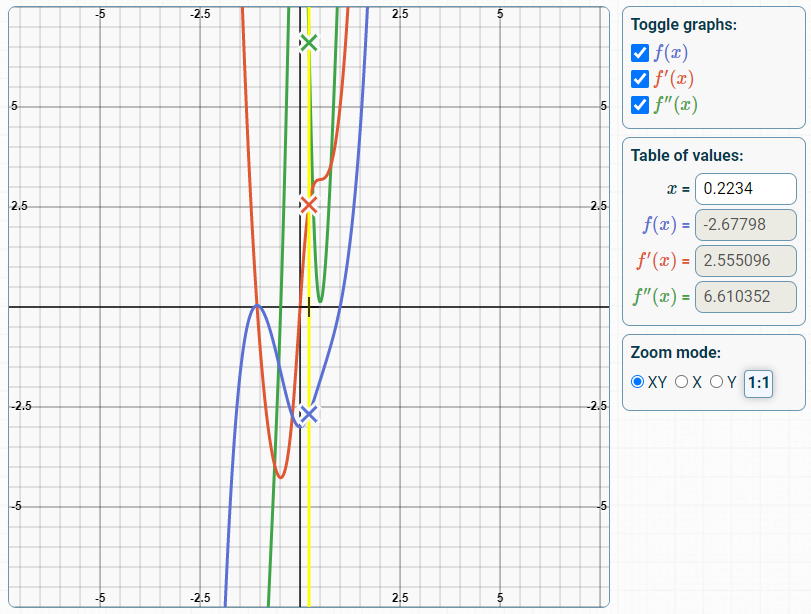Click the red cross marker on f'(x)
Image resolution: width=811 pixels, height=614 pixels.
click(x=309, y=205)
